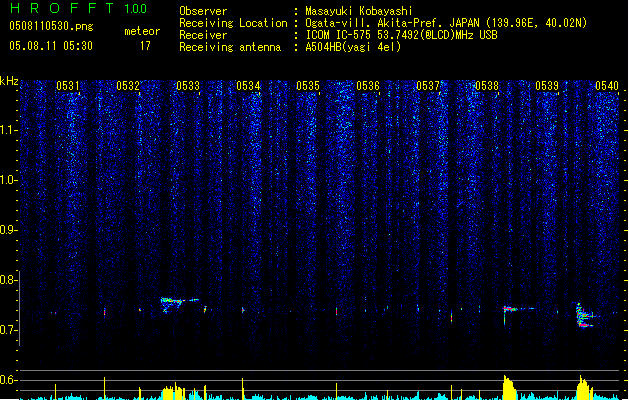629x400 pixels.
Task: Click the bright meteor echo before 0540
Action: click(x=586, y=316)
